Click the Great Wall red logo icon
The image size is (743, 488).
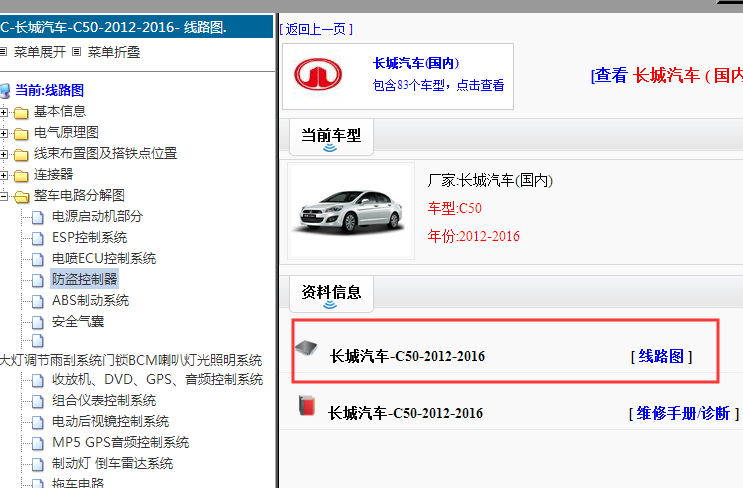click(318, 74)
